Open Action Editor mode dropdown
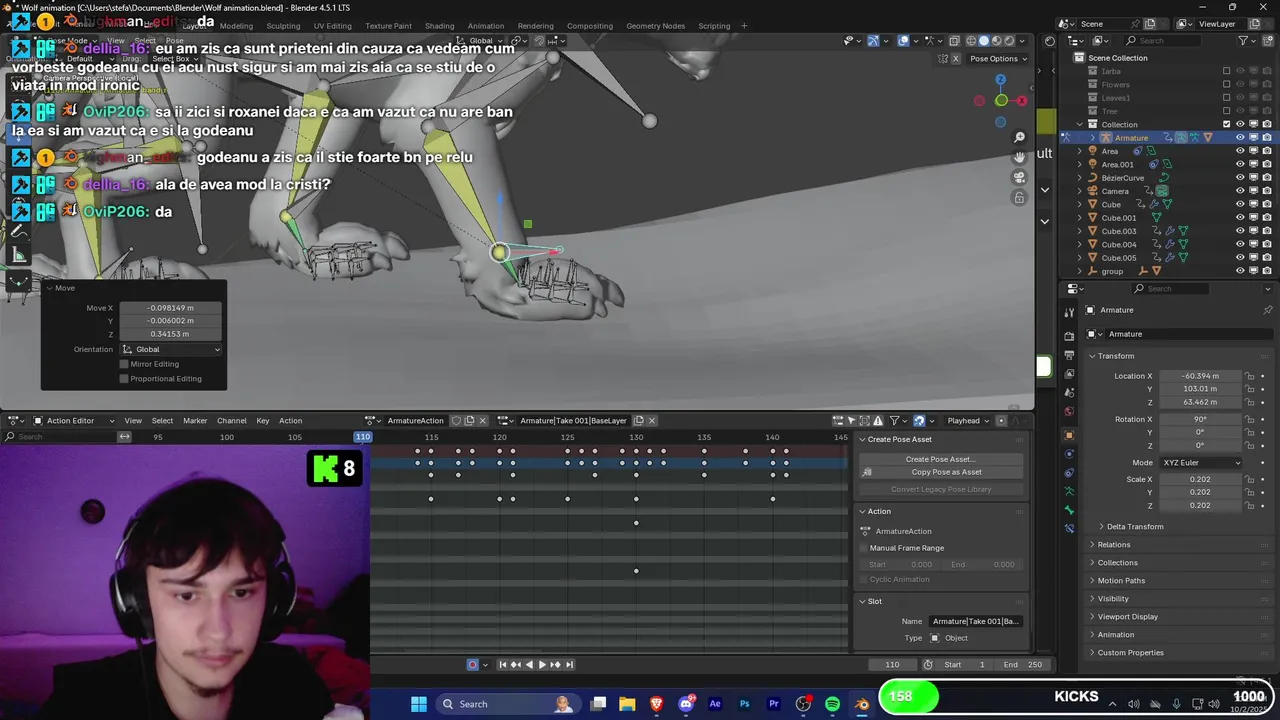This screenshot has height=720, width=1280. [75, 421]
